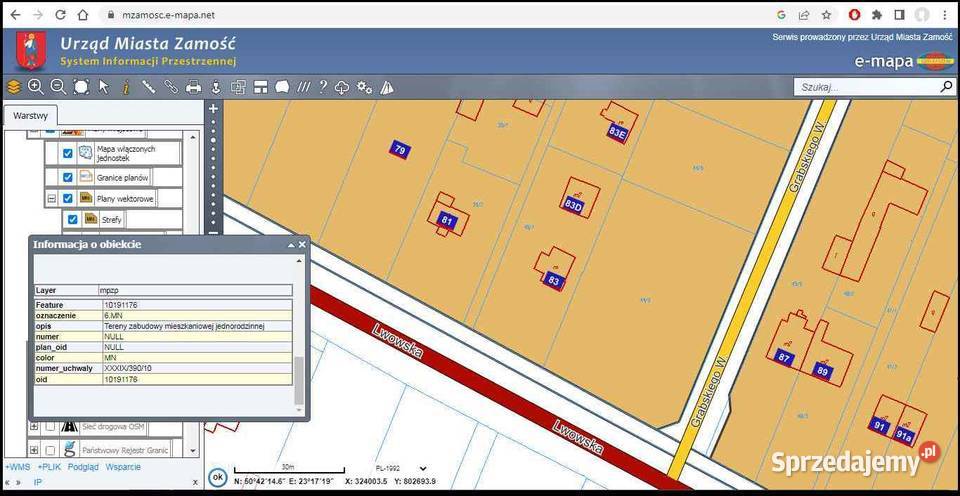Screen dimensions: 960x496
Task: Open the printer tool in toolbar
Action: coord(193,88)
